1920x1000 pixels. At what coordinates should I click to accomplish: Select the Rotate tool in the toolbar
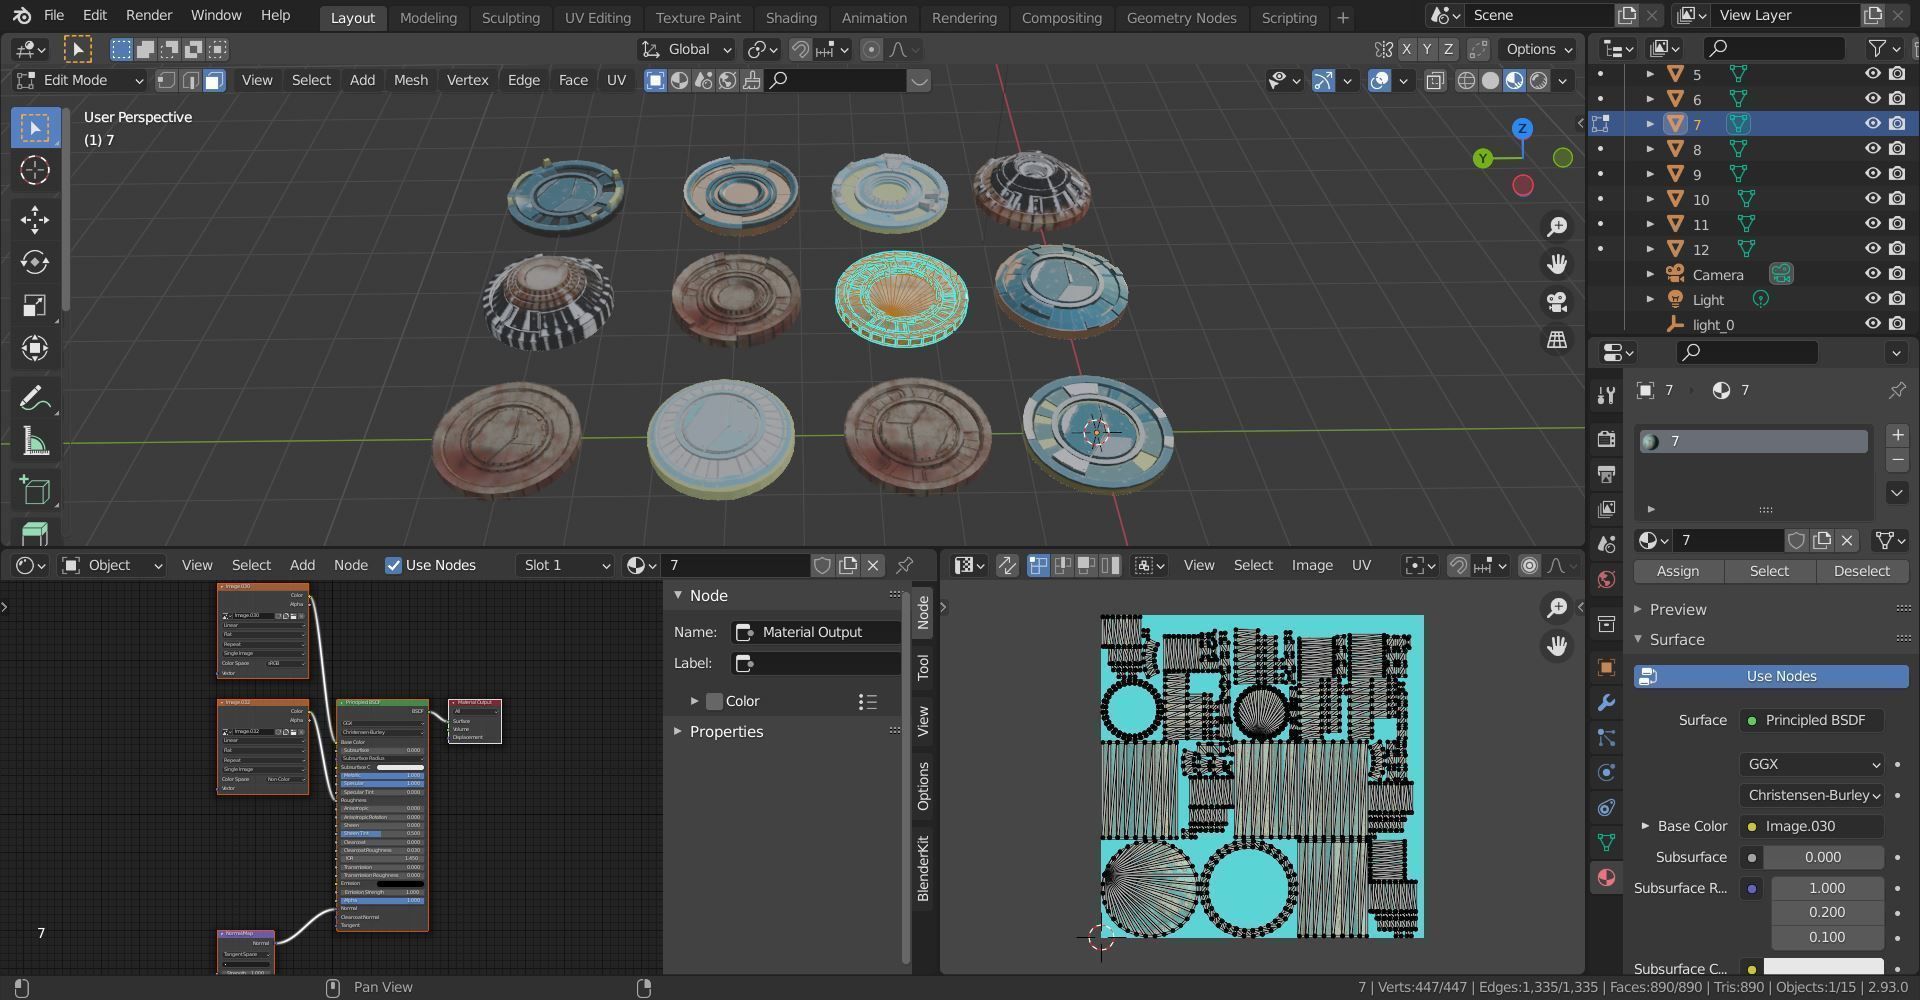pyautogui.click(x=35, y=262)
